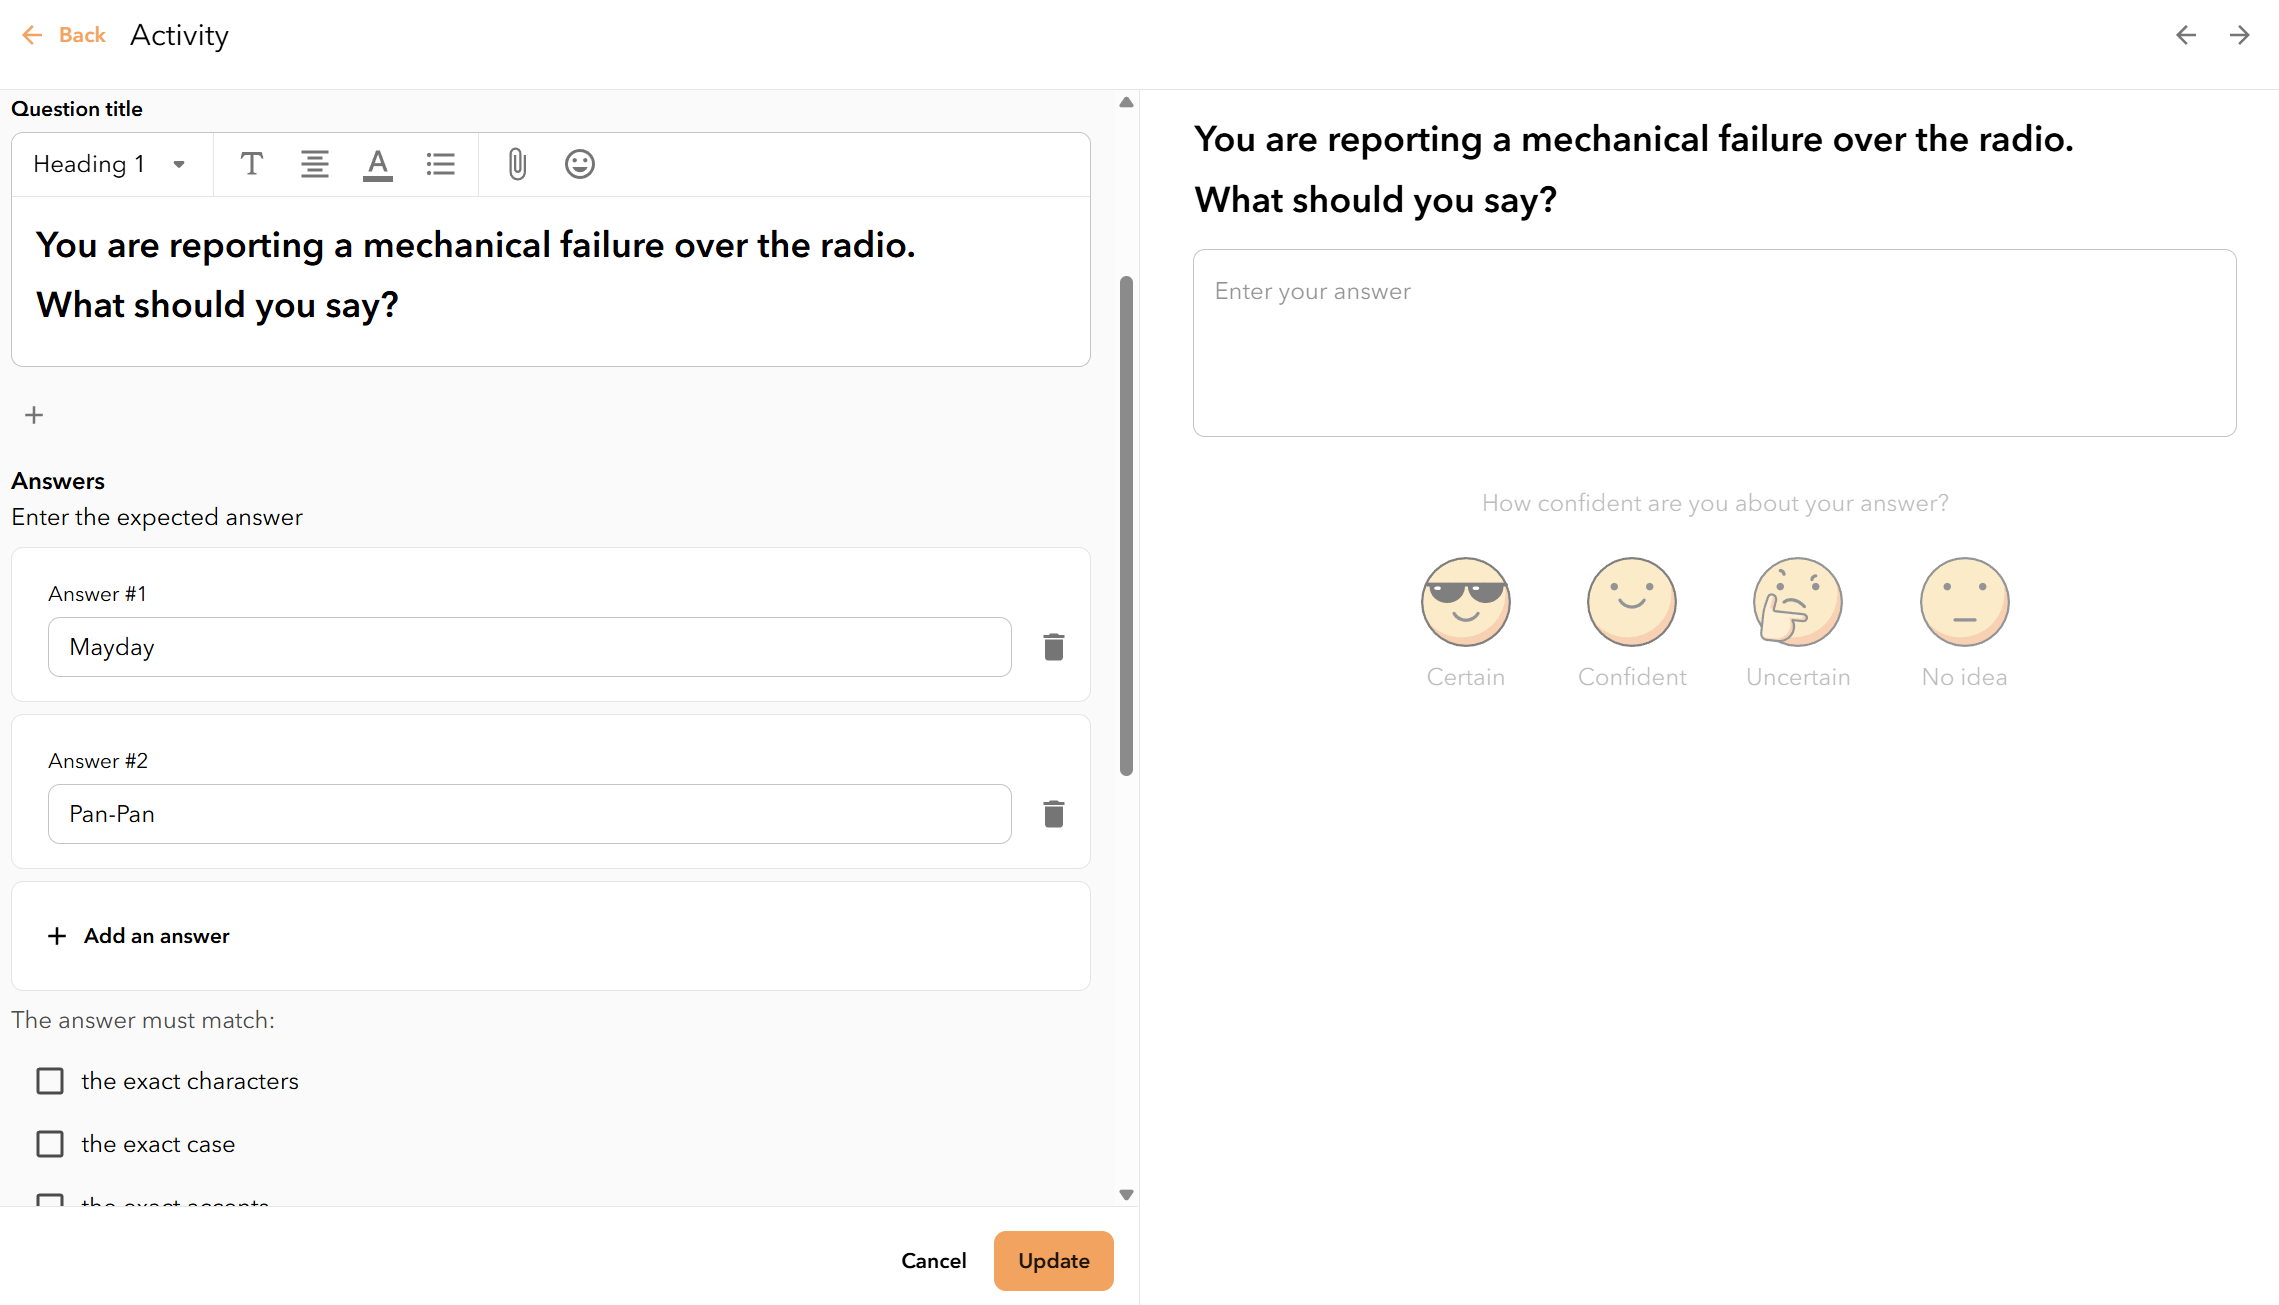Delete Answer #2 Pan-Pan
Screen dimensions: 2279x1305
pyautogui.click(x=1054, y=814)
